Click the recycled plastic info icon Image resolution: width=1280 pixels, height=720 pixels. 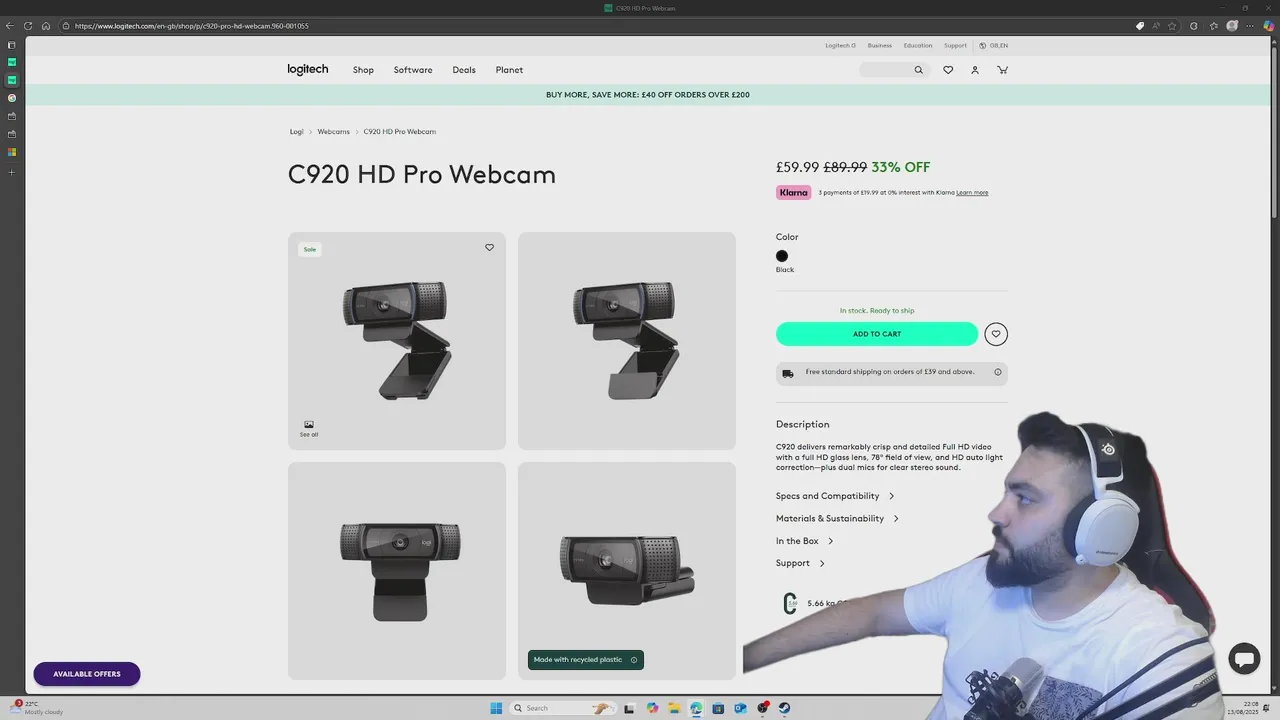tap(634, 660)
